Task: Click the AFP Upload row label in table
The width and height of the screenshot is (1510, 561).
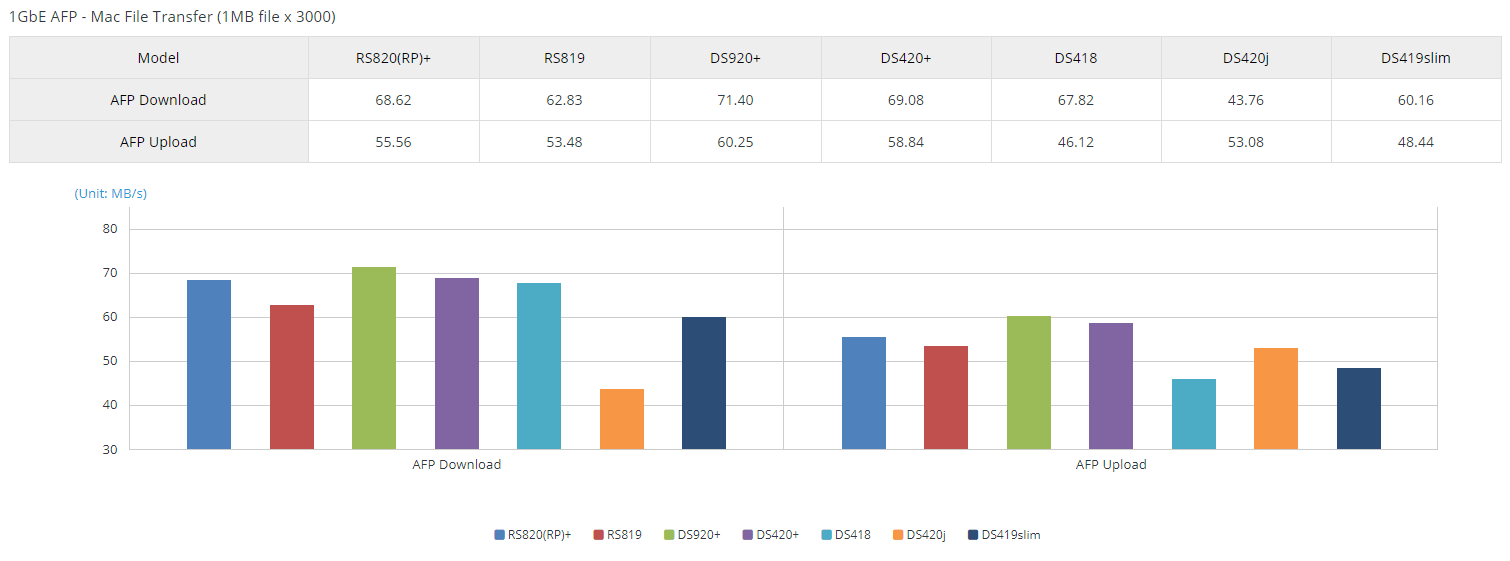Action: pos(159,142)
